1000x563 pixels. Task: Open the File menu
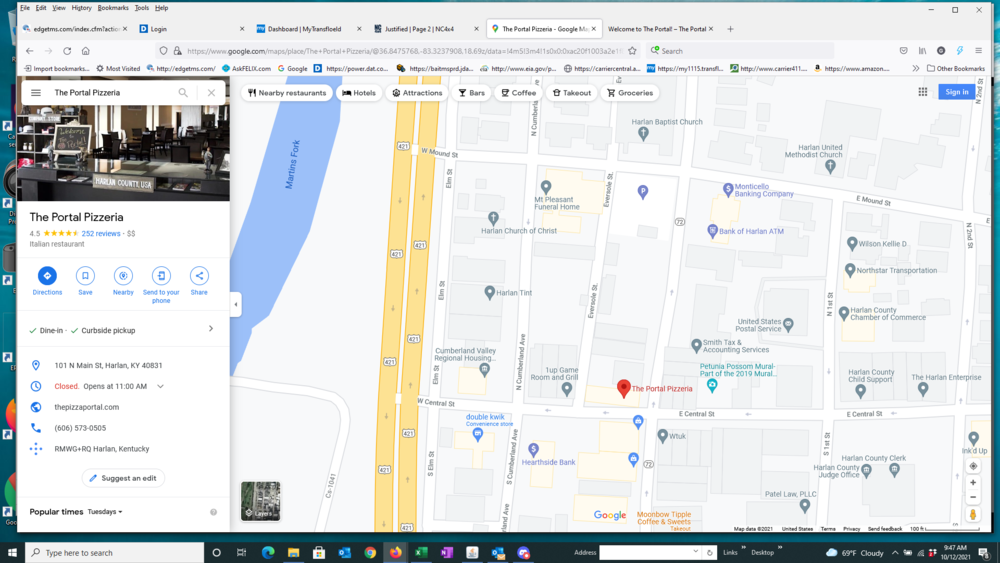click(25, 8)
